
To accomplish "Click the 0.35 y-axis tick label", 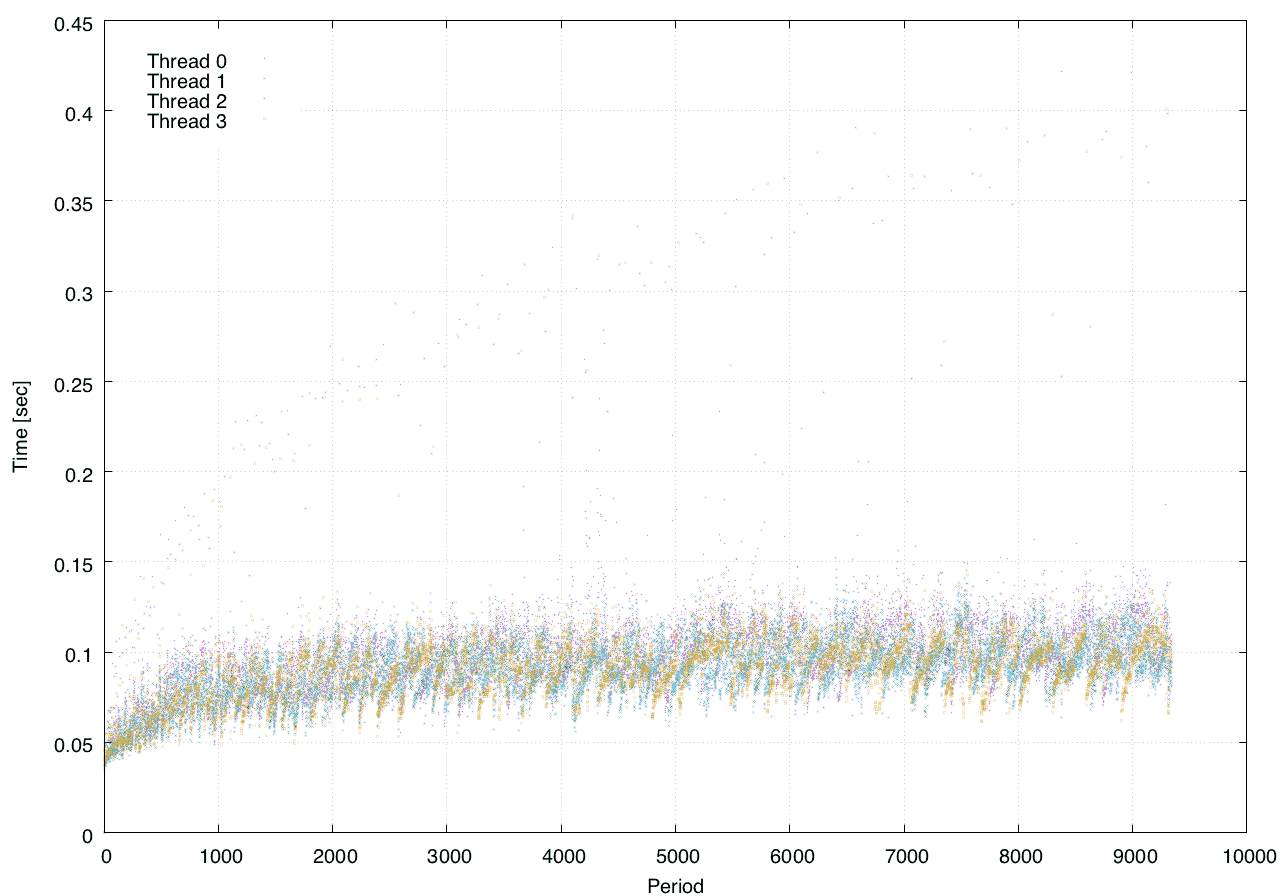I will point(73,202).
